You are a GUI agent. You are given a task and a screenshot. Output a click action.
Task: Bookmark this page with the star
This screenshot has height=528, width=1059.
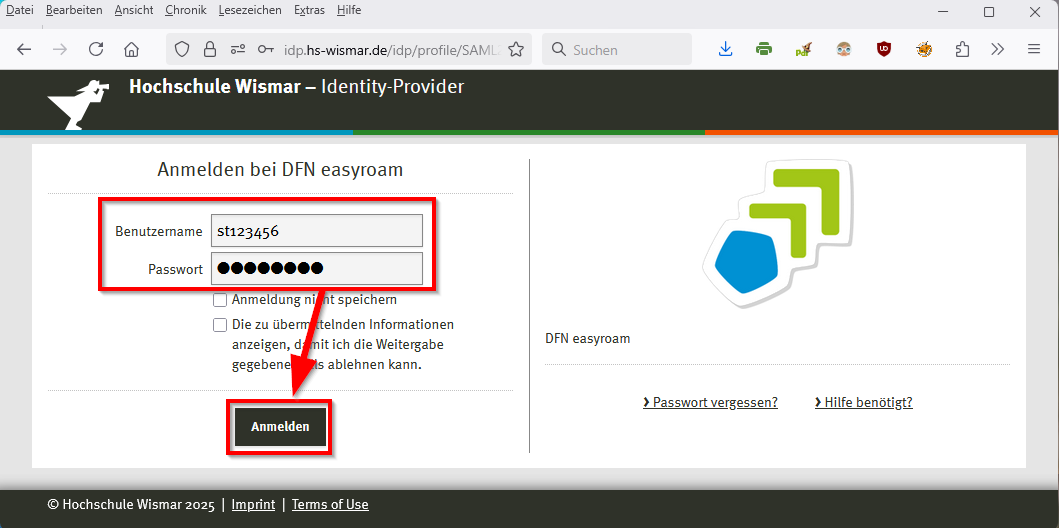click(516, 49)
